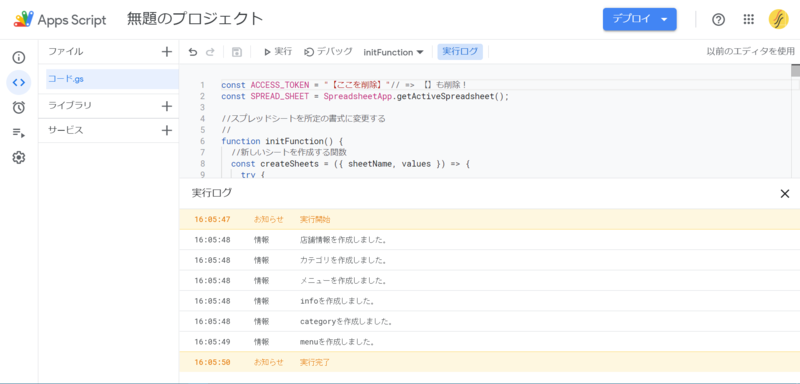Screen dimensions: 800x384
Task: Add a library with plus icon
Action: pyautogui.click(x=166, y=106)
